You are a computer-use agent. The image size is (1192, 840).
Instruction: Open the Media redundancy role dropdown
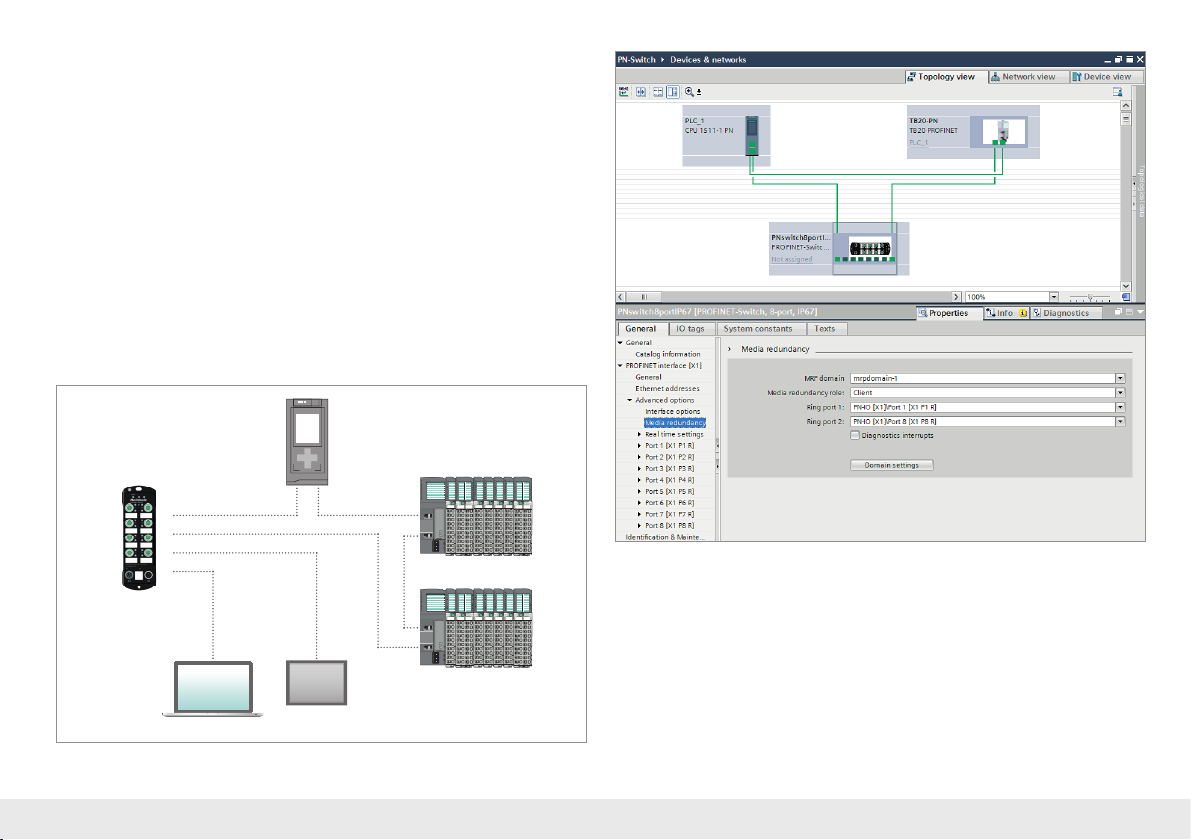(1120, 393)
